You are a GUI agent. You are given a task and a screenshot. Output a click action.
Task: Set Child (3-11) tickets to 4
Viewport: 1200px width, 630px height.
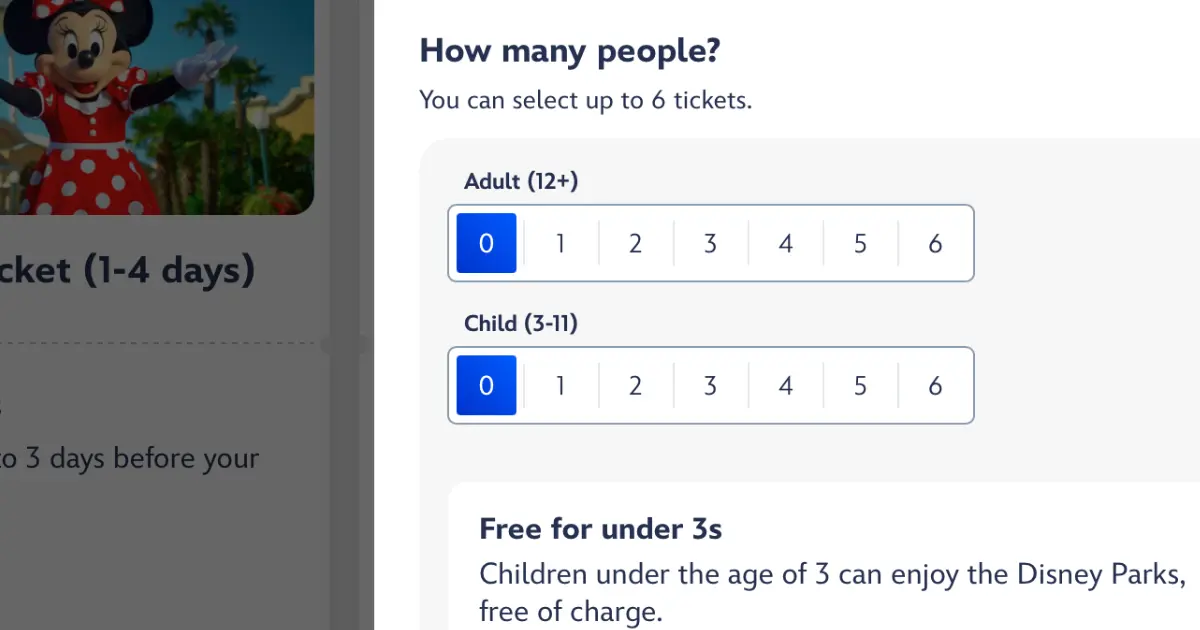point(785,385)
